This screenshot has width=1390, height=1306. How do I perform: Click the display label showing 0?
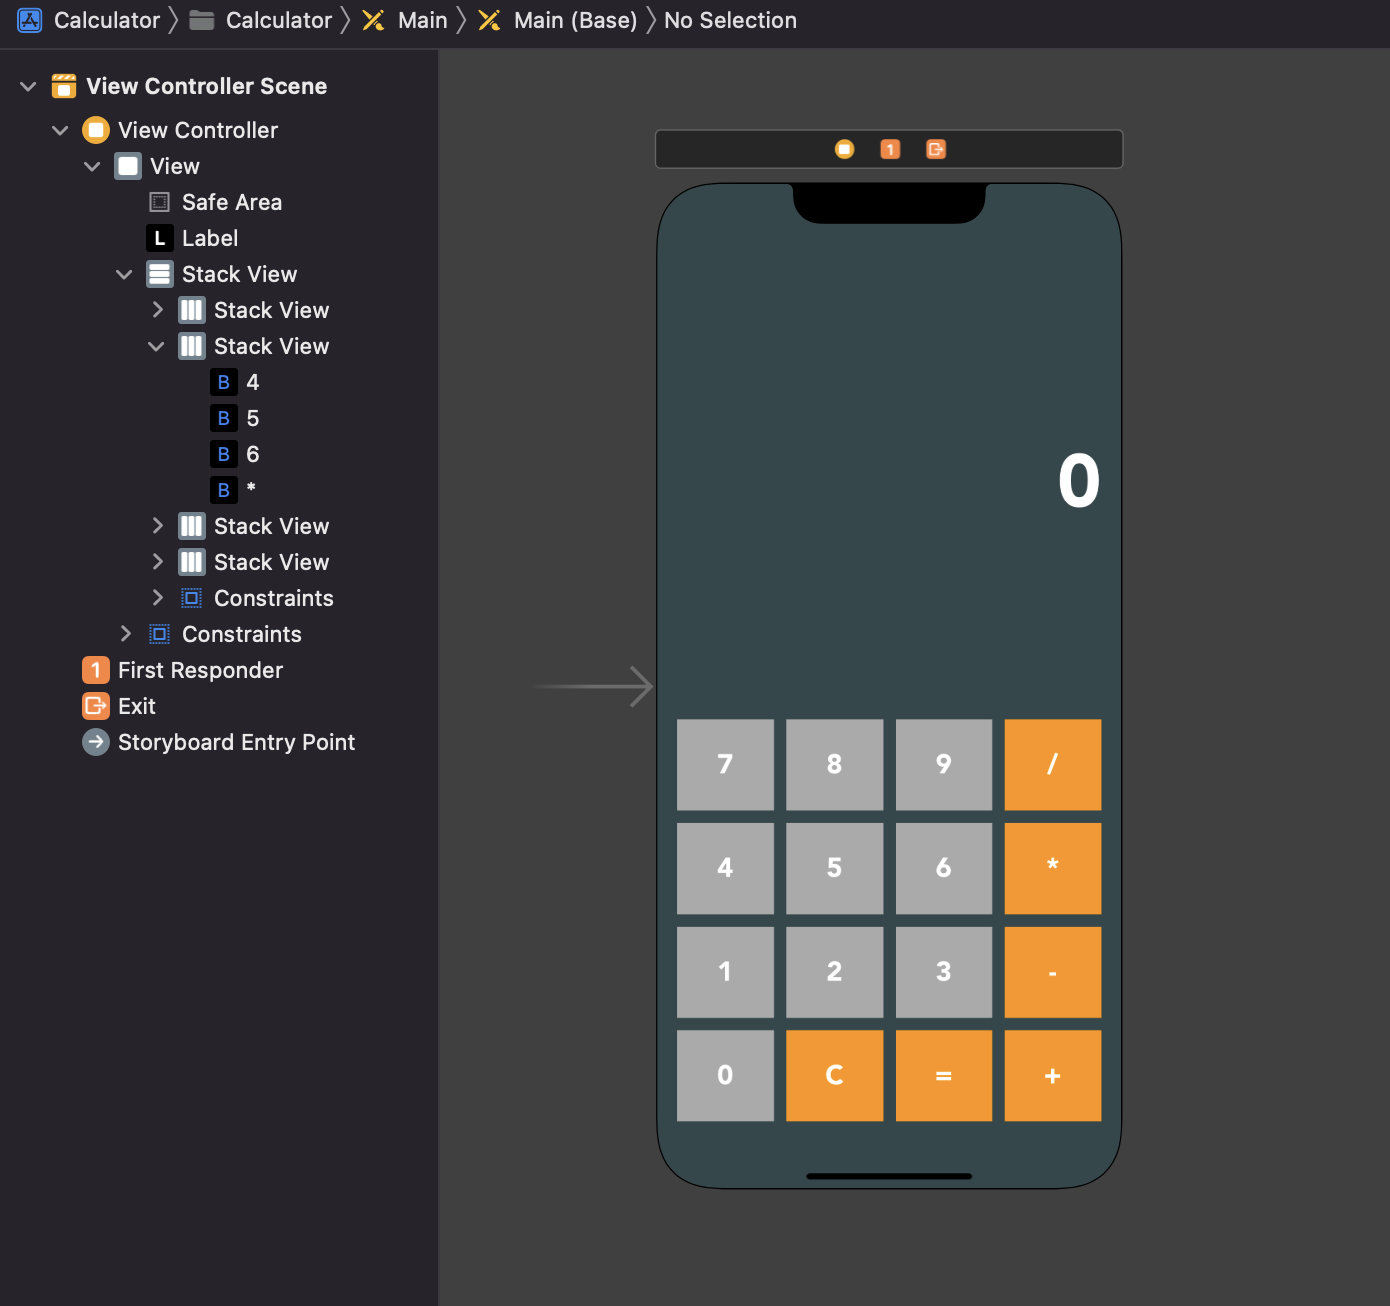click(x=1078, y=481)
